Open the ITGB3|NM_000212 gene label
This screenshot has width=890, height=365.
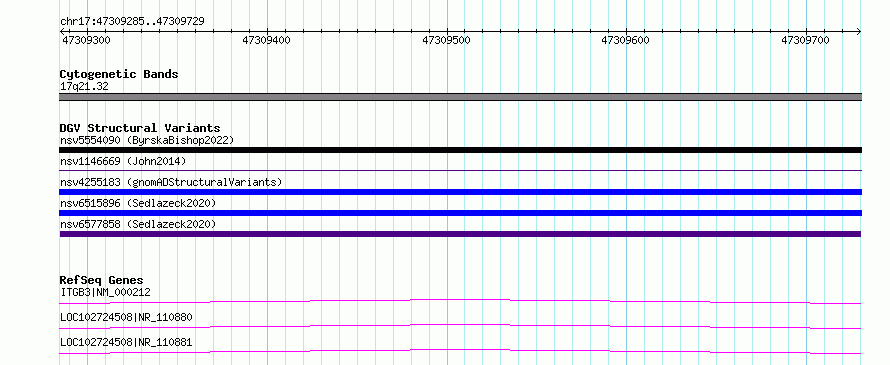(x=105, y=293)
